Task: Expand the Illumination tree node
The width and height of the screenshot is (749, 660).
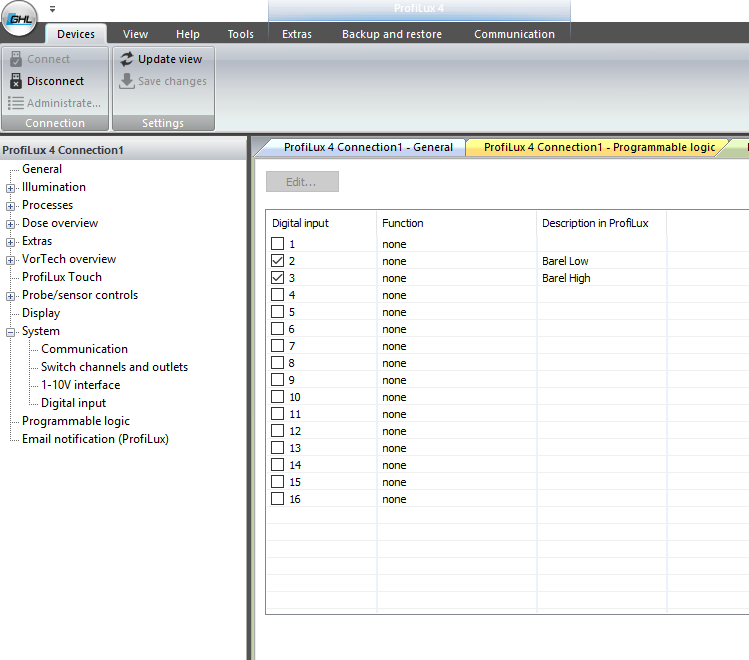Action: pos(10,188)
